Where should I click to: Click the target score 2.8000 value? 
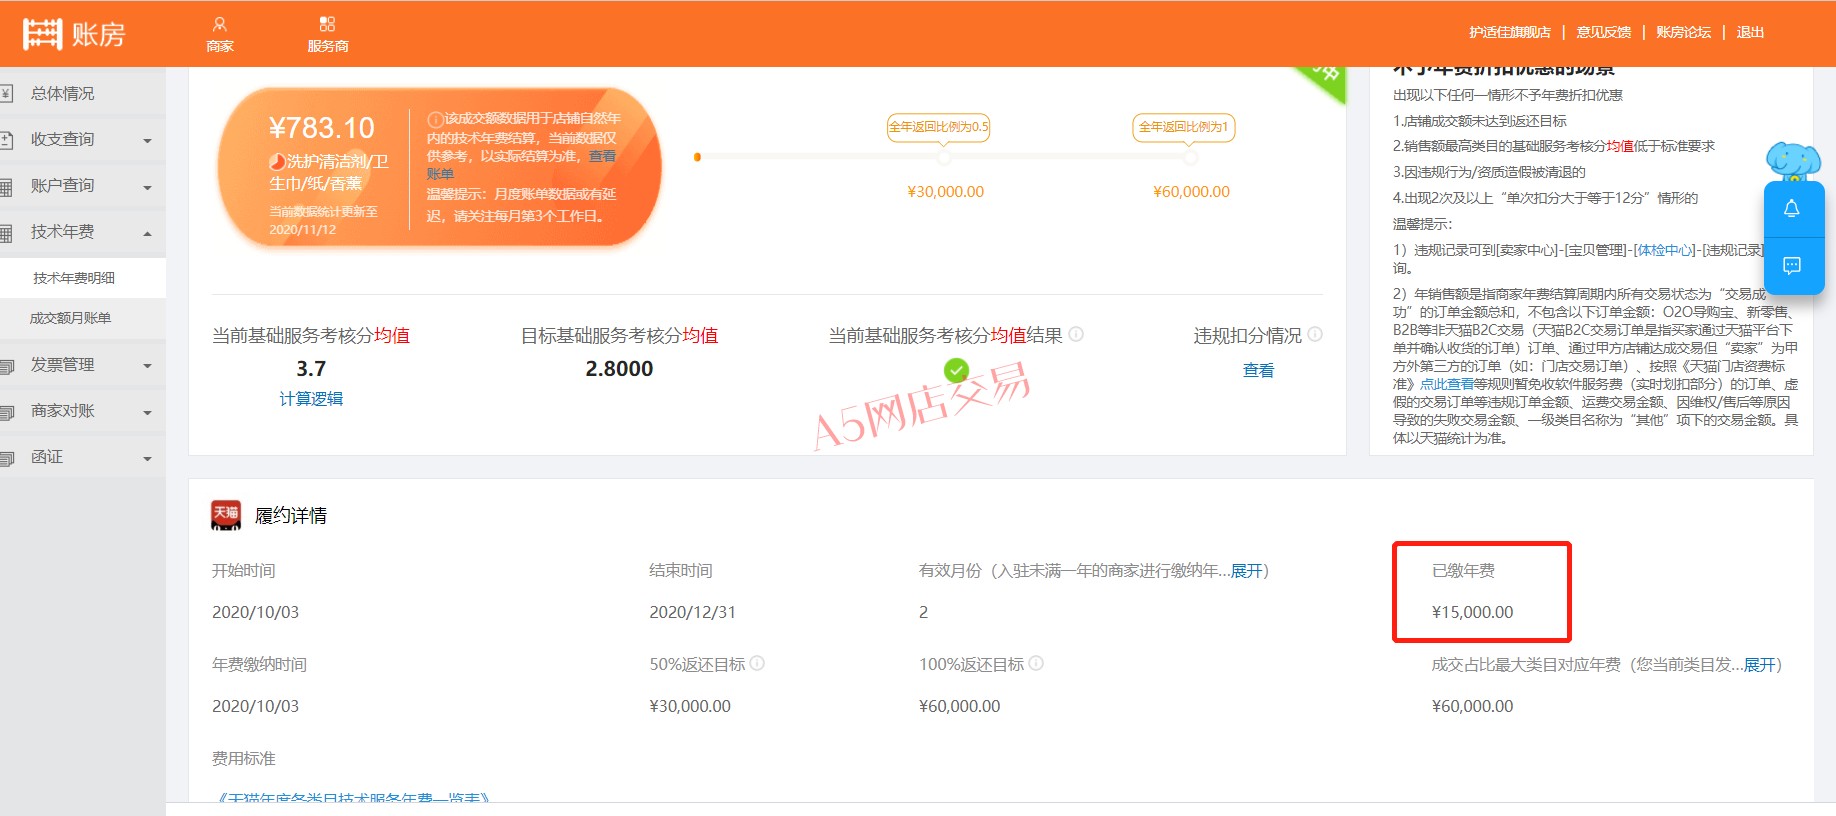point(619,369)
